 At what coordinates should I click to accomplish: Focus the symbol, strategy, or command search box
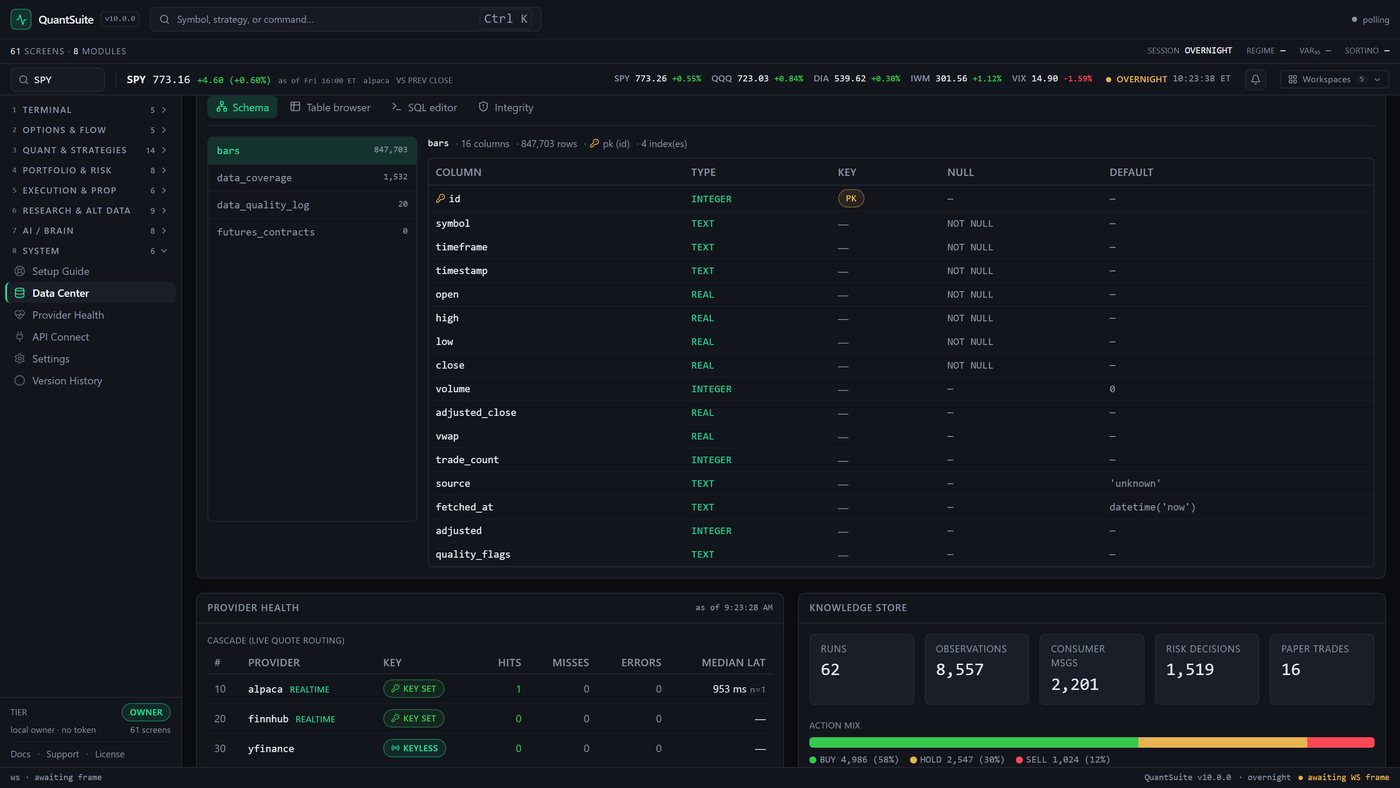[345, 19]
